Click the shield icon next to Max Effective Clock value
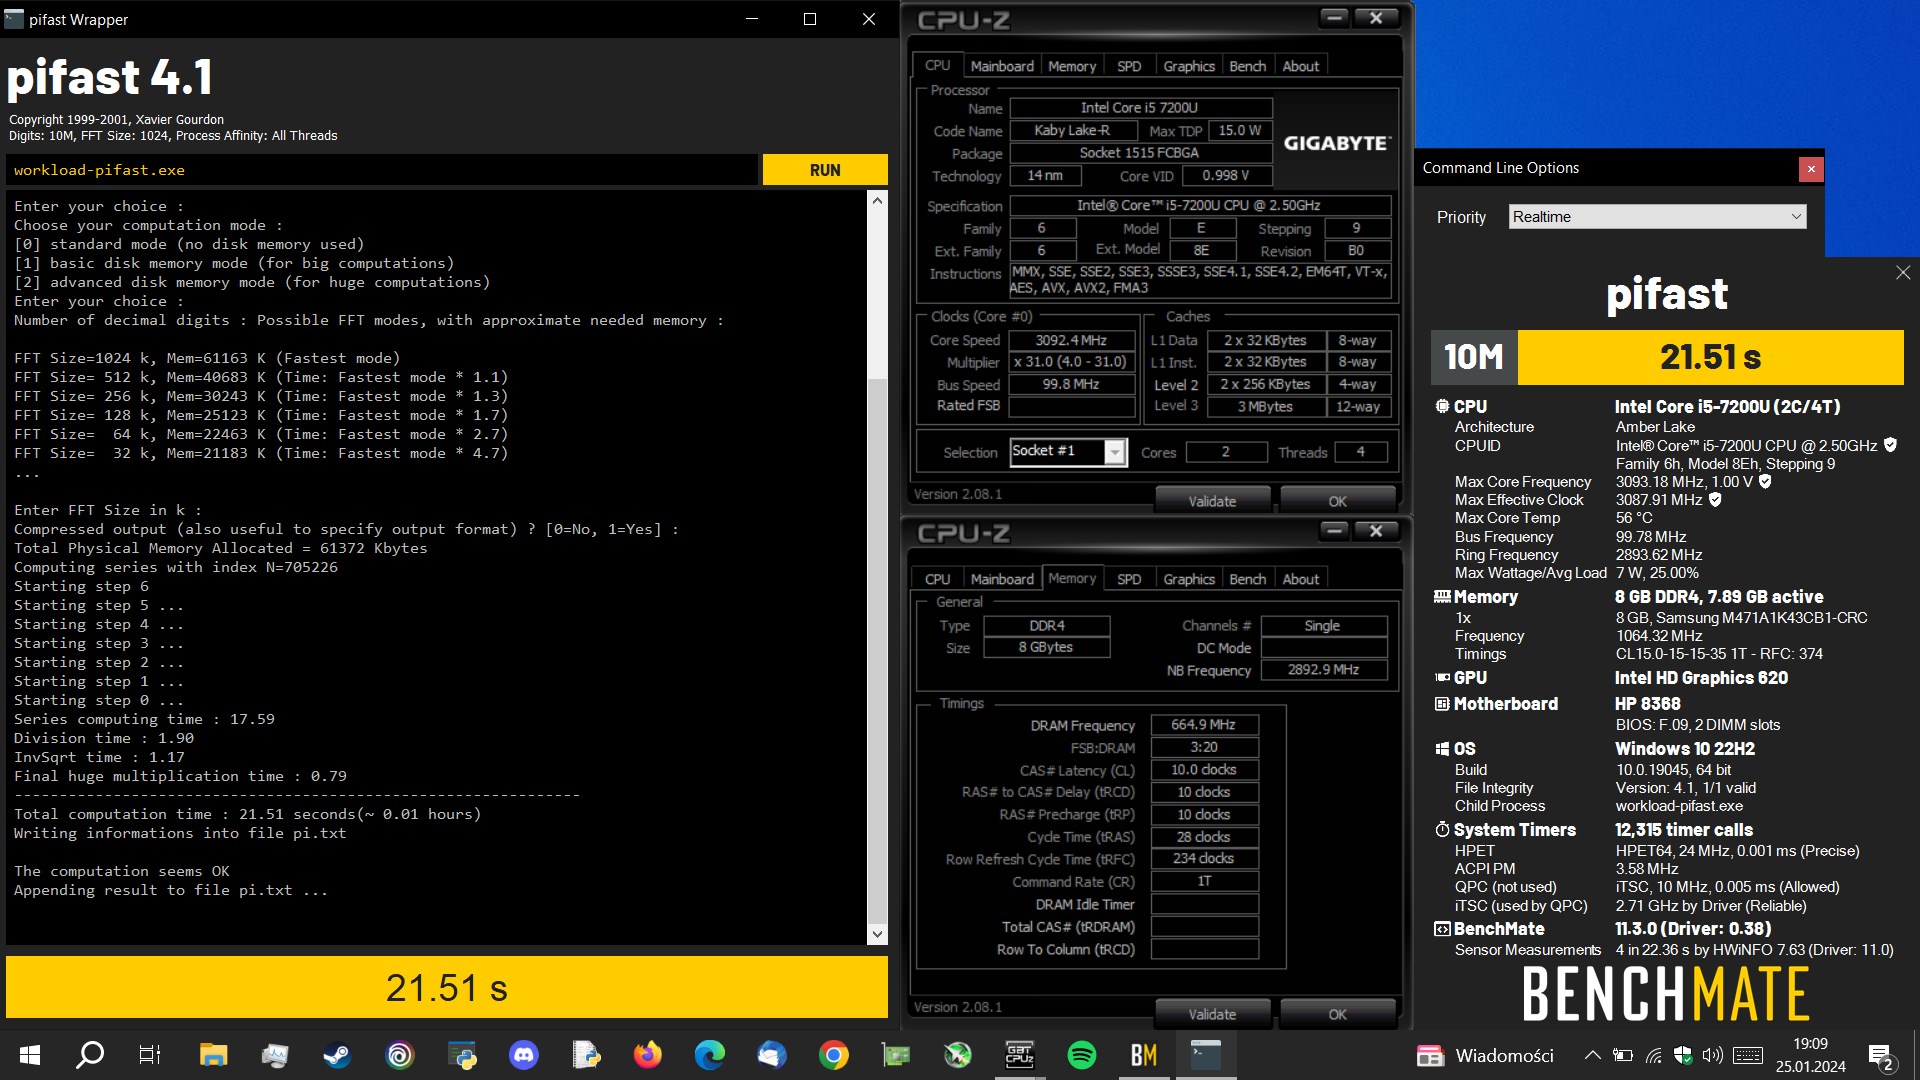Image resolution: width=1920 pixels, height=1080 pixels. click(1715, 500)
